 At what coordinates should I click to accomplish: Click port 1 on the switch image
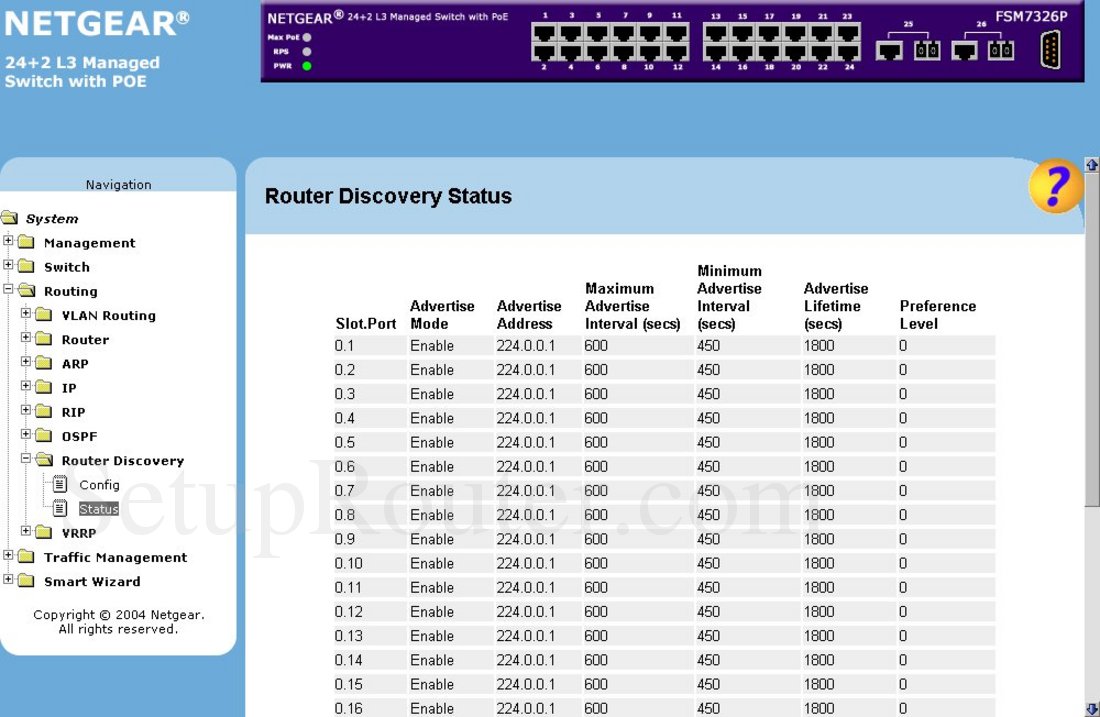tap(544, 32)
